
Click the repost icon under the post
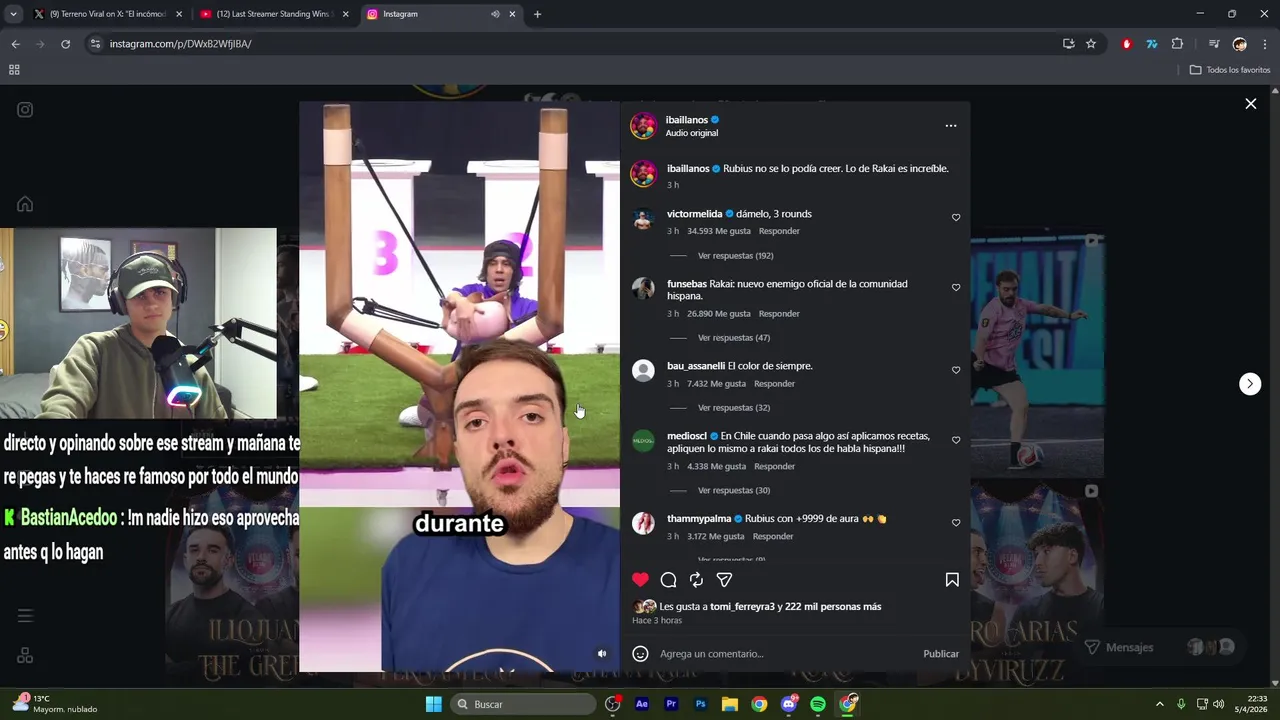[x=697, y=580]
